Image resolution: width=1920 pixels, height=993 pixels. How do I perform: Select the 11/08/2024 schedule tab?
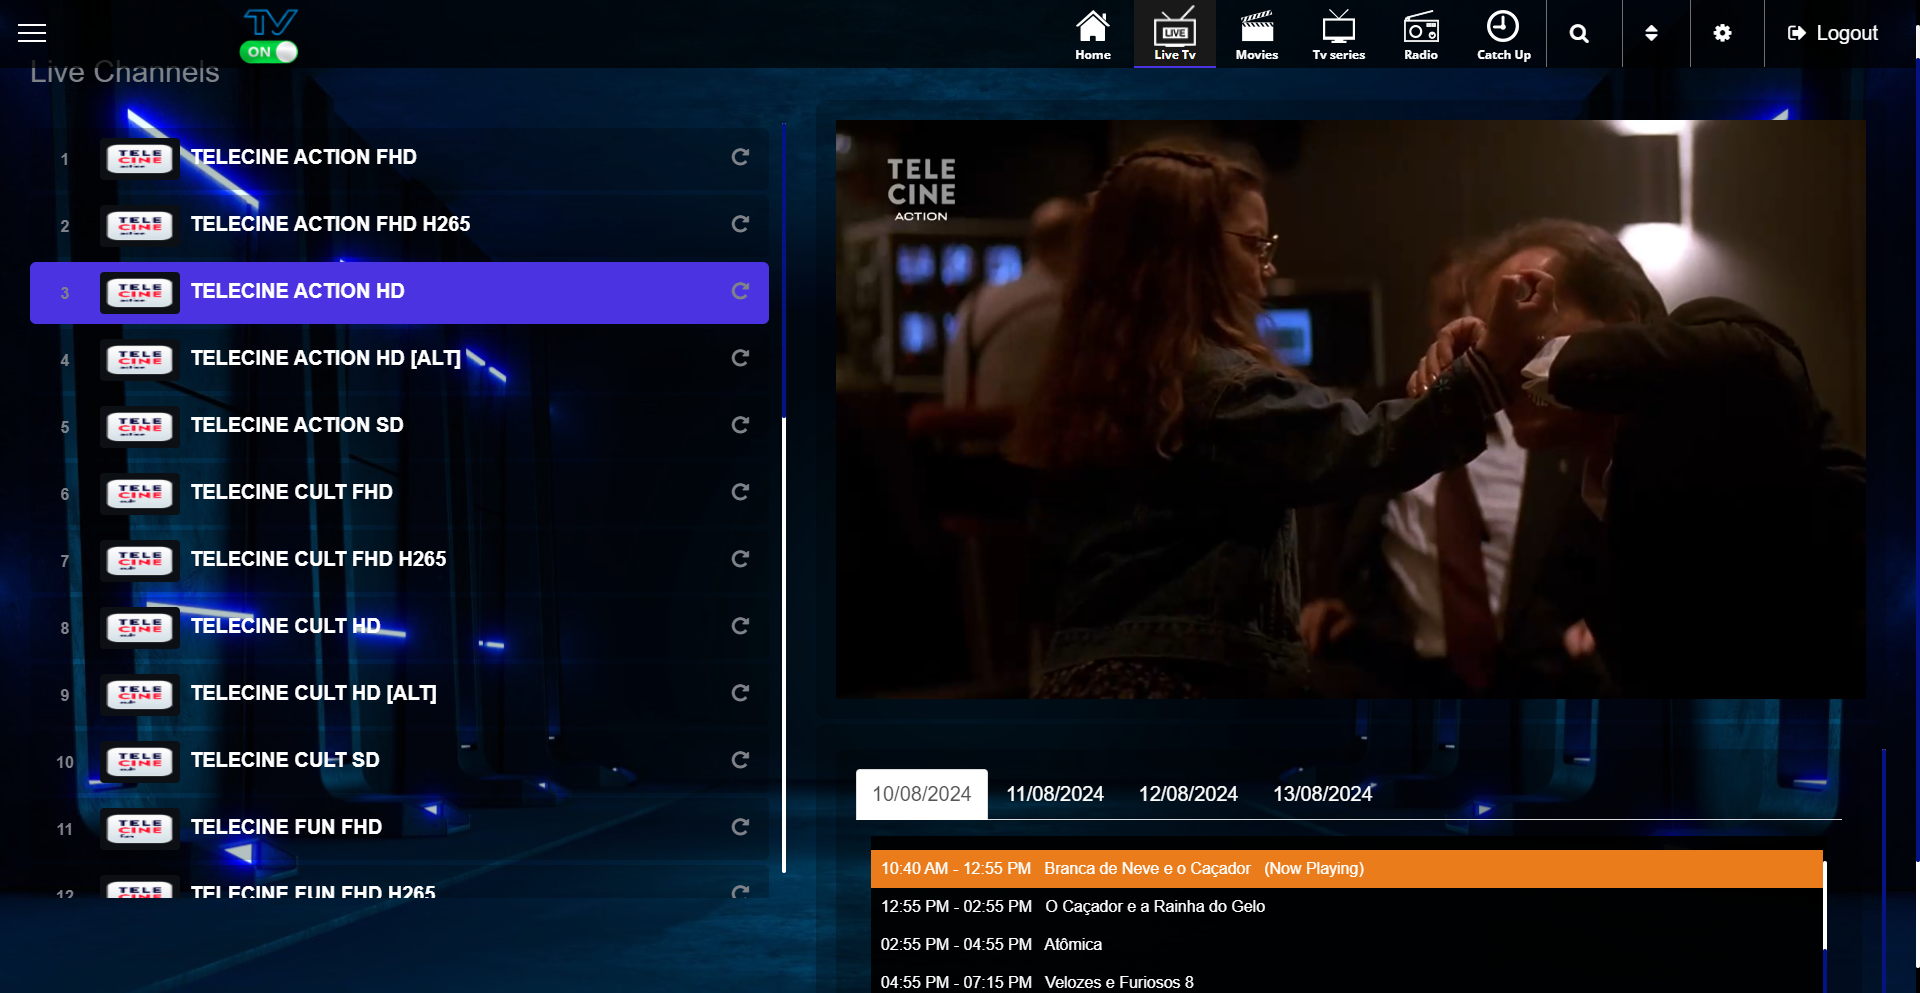coord(1054,794)
